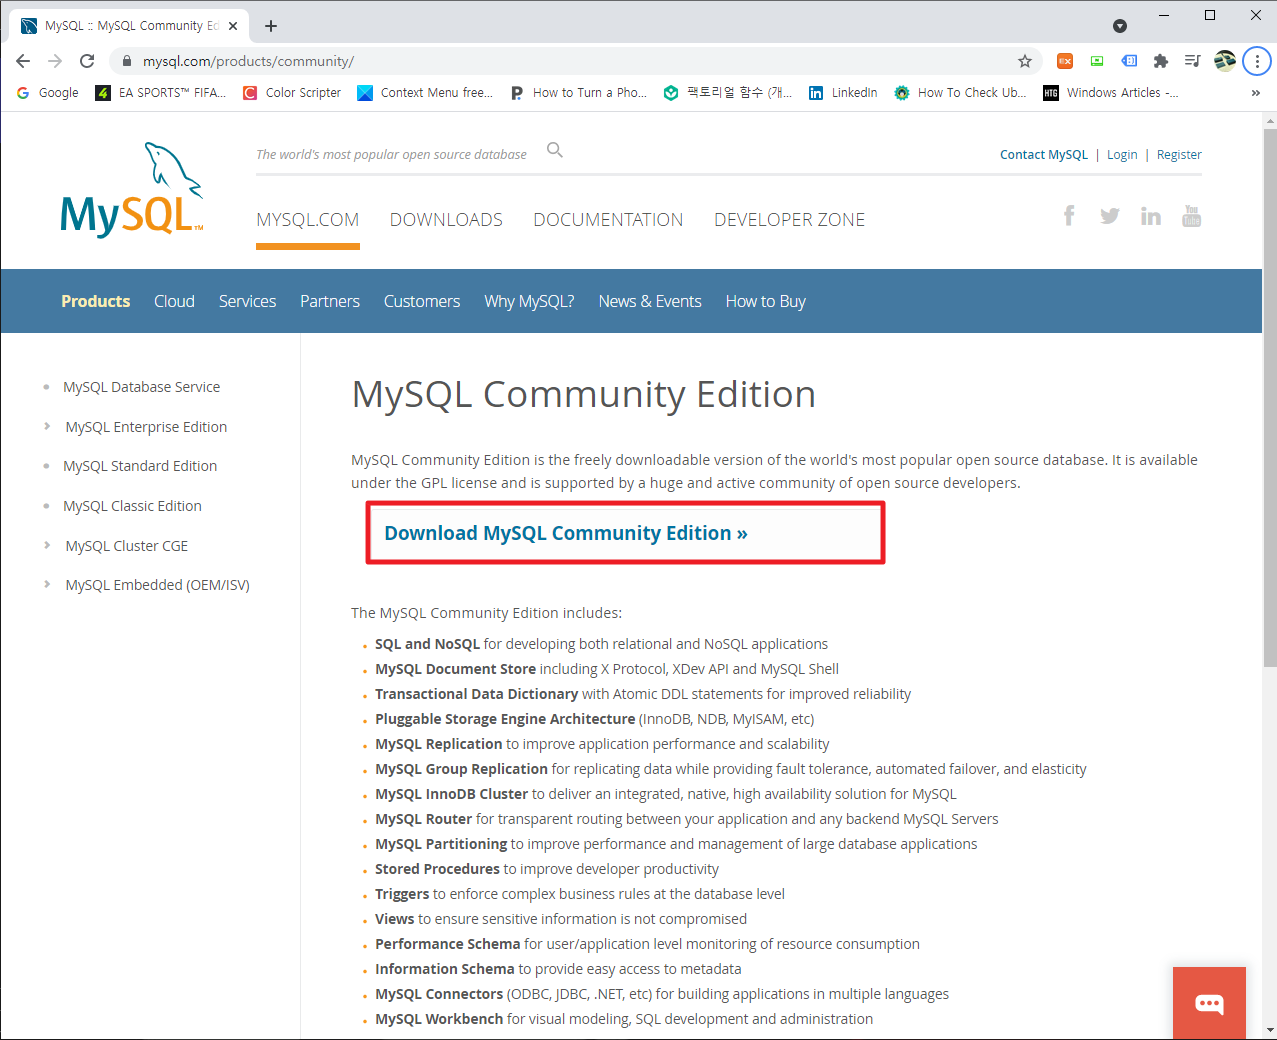This screenshot has width=1277, height=1040.
Task: Open the Context Menu free bookmark
Action: (425, 93)
